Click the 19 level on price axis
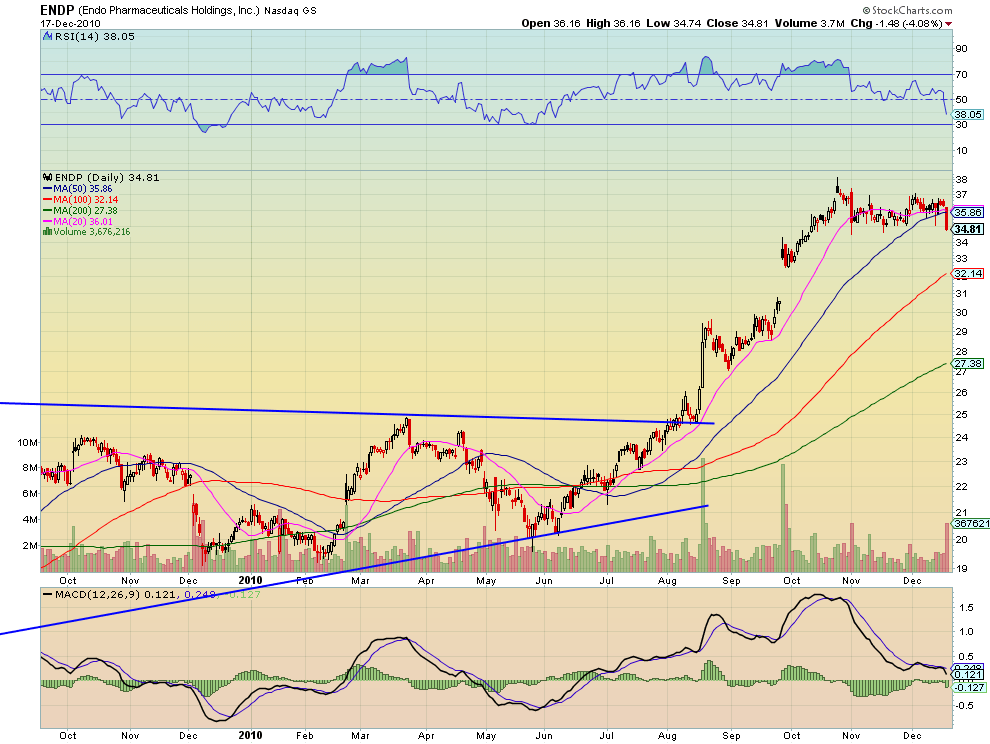The image size is (990, 744). [x=961, y=568]
